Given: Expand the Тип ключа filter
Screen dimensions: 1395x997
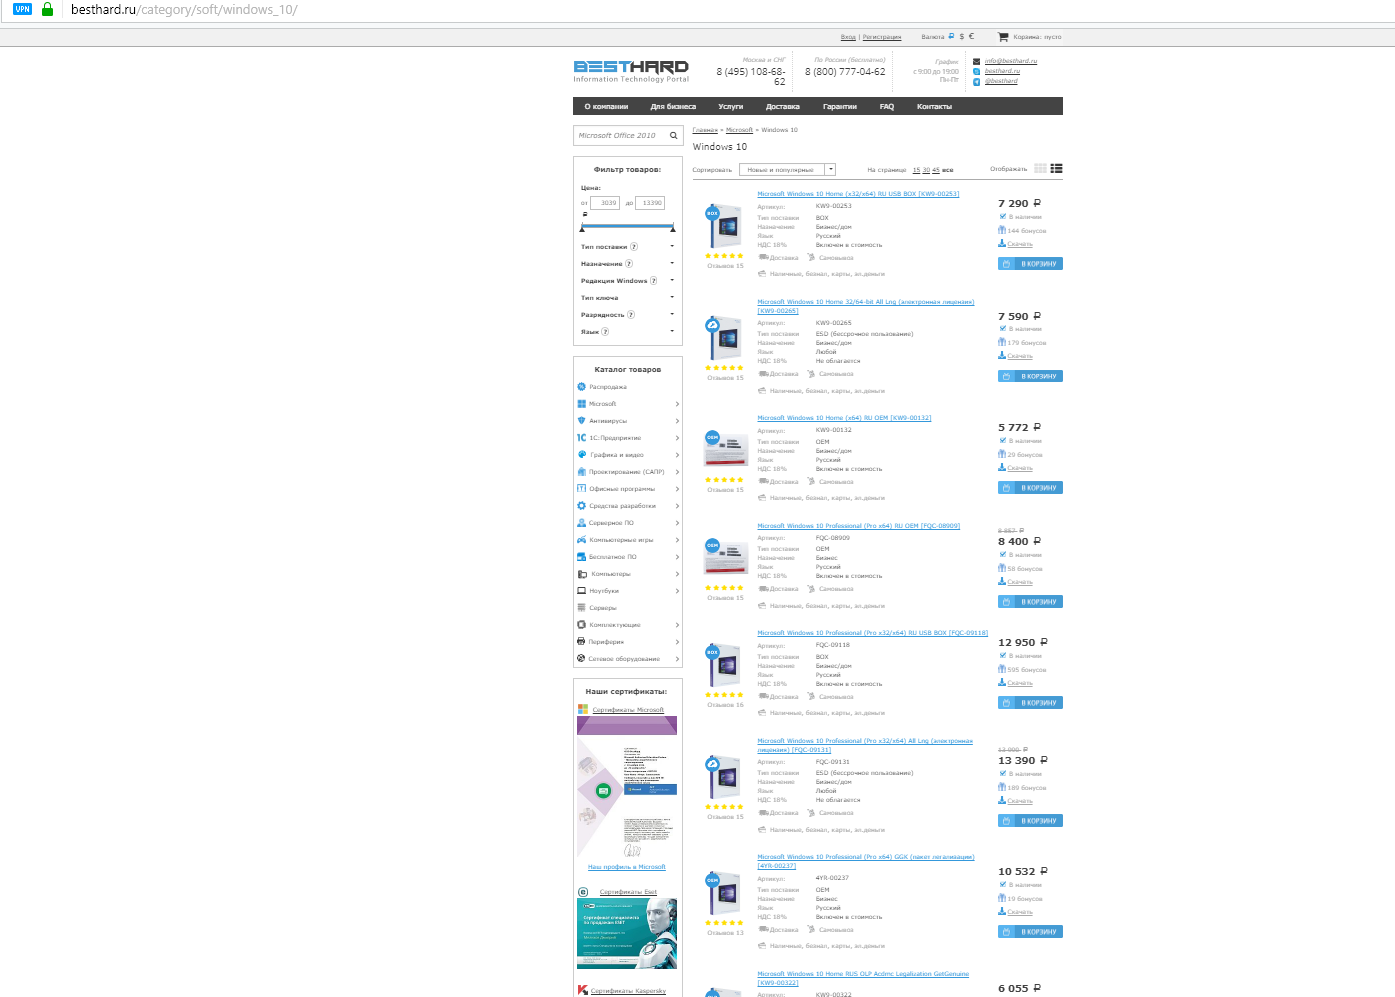Looking at the screenshot, I should (x=672, y=298).
